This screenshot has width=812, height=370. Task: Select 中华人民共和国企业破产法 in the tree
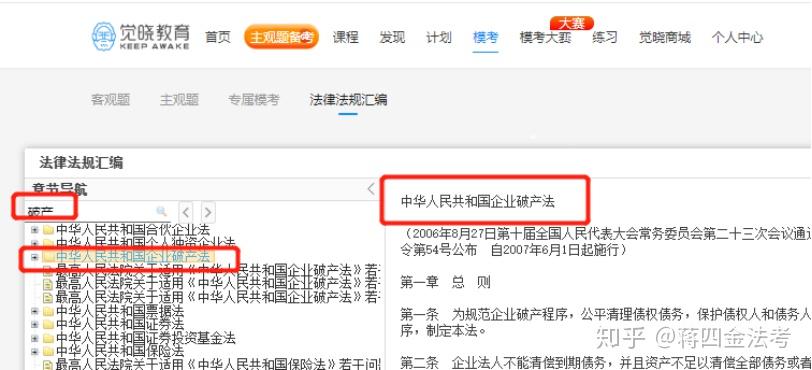click(x=133, y=257)
